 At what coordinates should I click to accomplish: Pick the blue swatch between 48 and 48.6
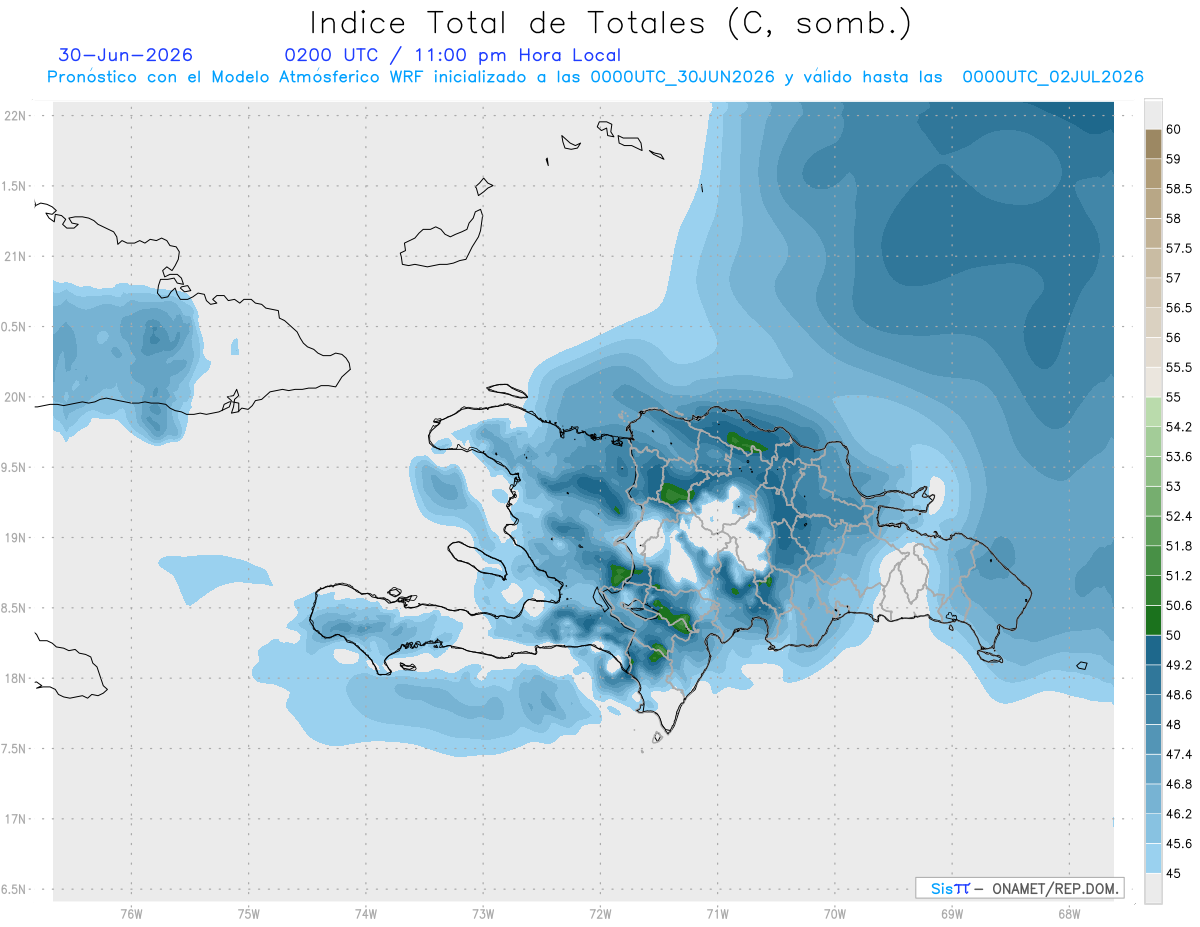point(1153,710)
